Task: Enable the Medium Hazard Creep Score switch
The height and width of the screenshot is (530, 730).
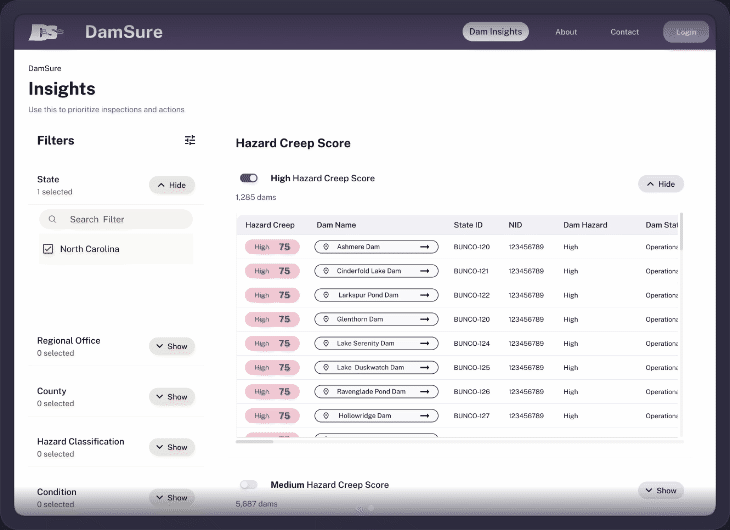Action: pyautogui.click(x=249, y=485)
